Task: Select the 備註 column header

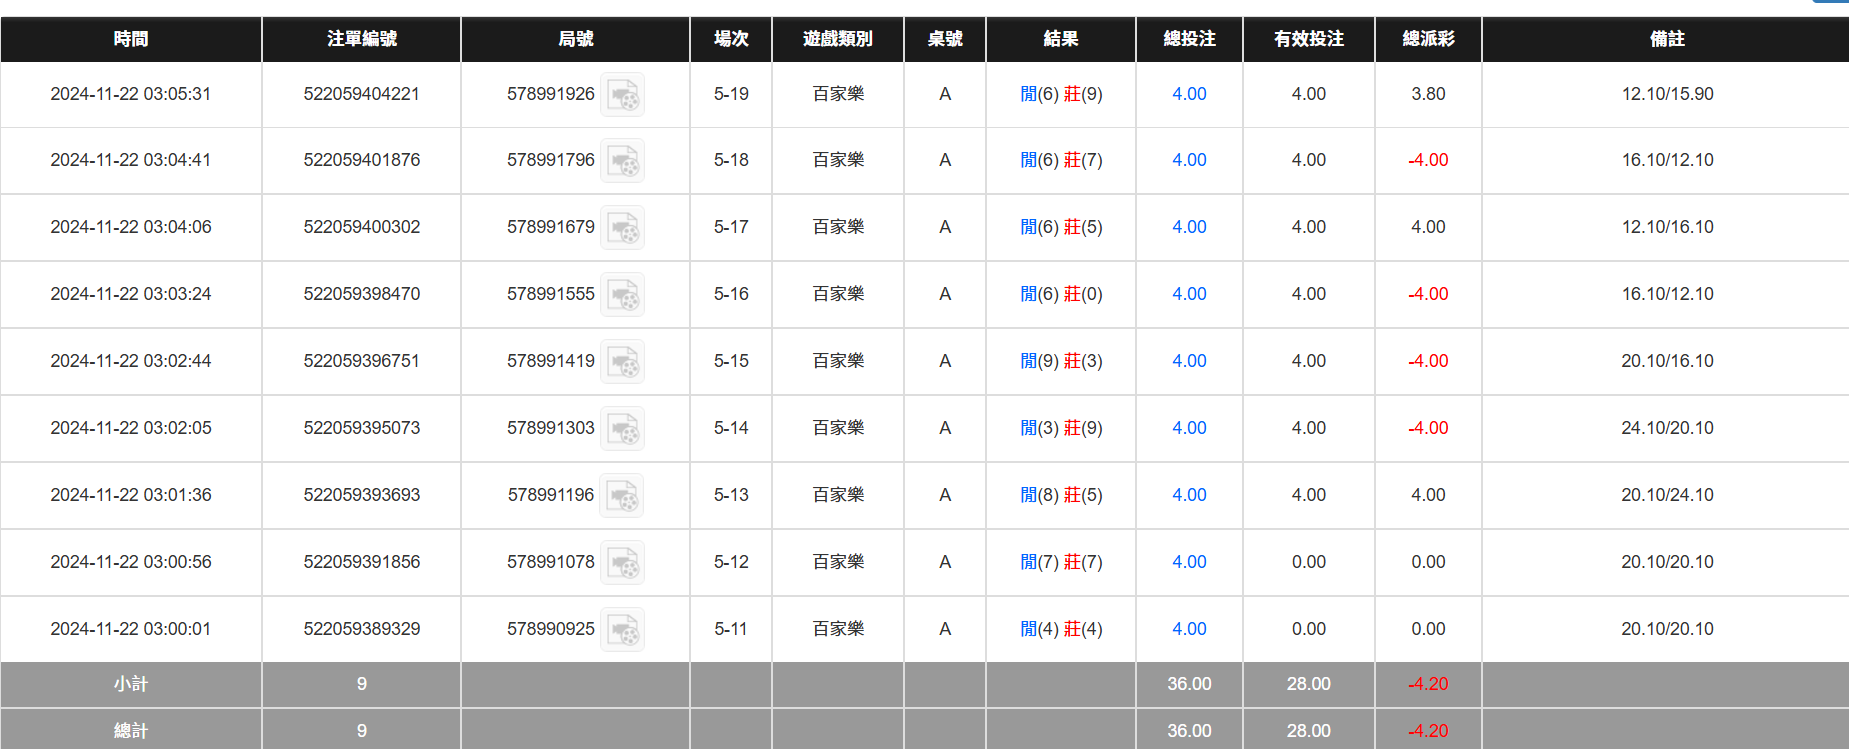Action: 1666,39
